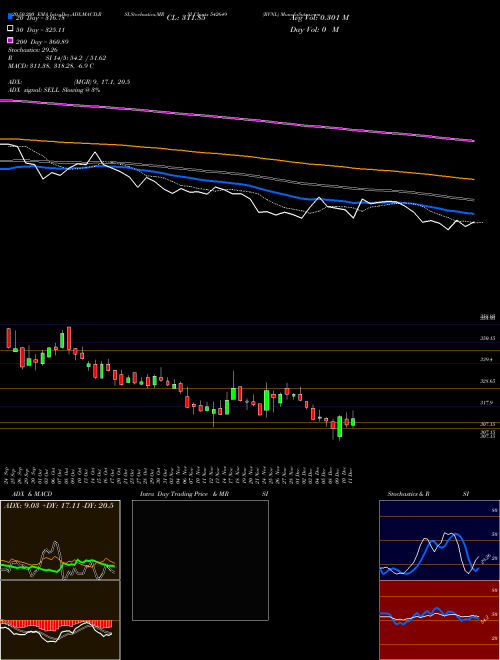The height and width of the screenshot is (660, 500).
Task: Click the ADX 9.03 +DY 17.11 header
Action: (59, 506)
